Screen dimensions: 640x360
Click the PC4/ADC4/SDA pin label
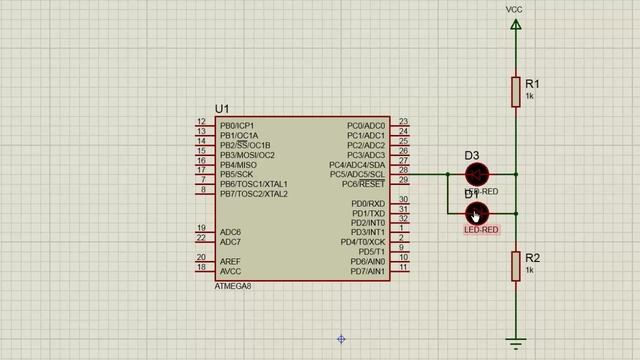[x=357, y=165]
